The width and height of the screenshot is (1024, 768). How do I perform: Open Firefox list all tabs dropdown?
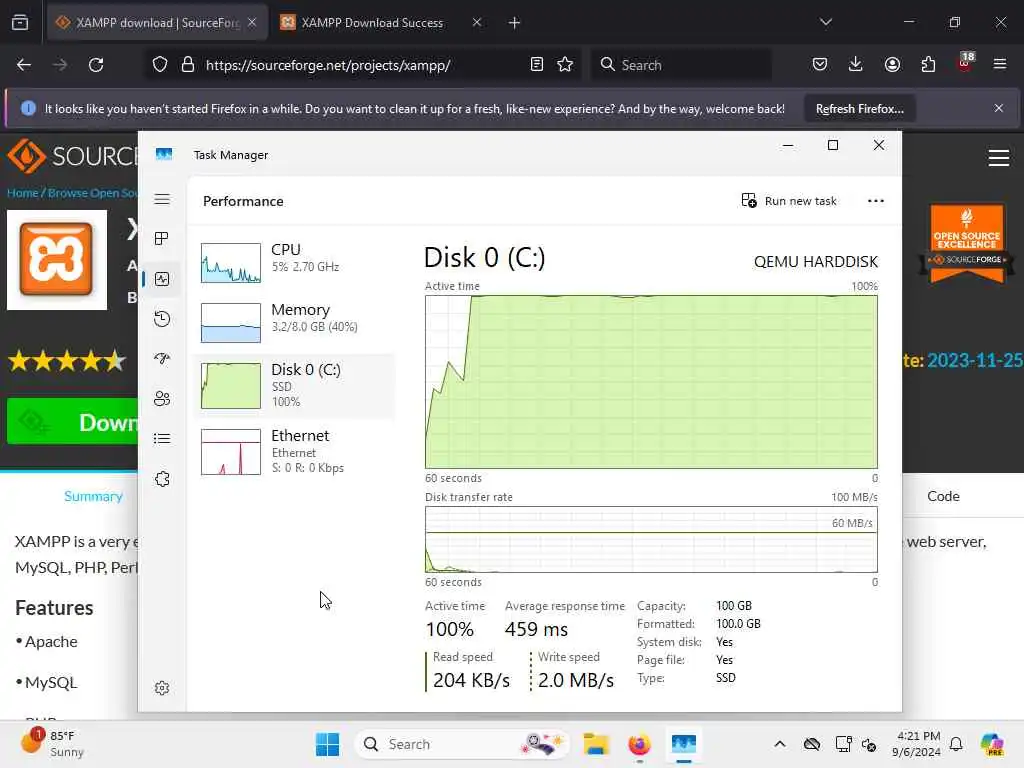(x=826, y=22)
